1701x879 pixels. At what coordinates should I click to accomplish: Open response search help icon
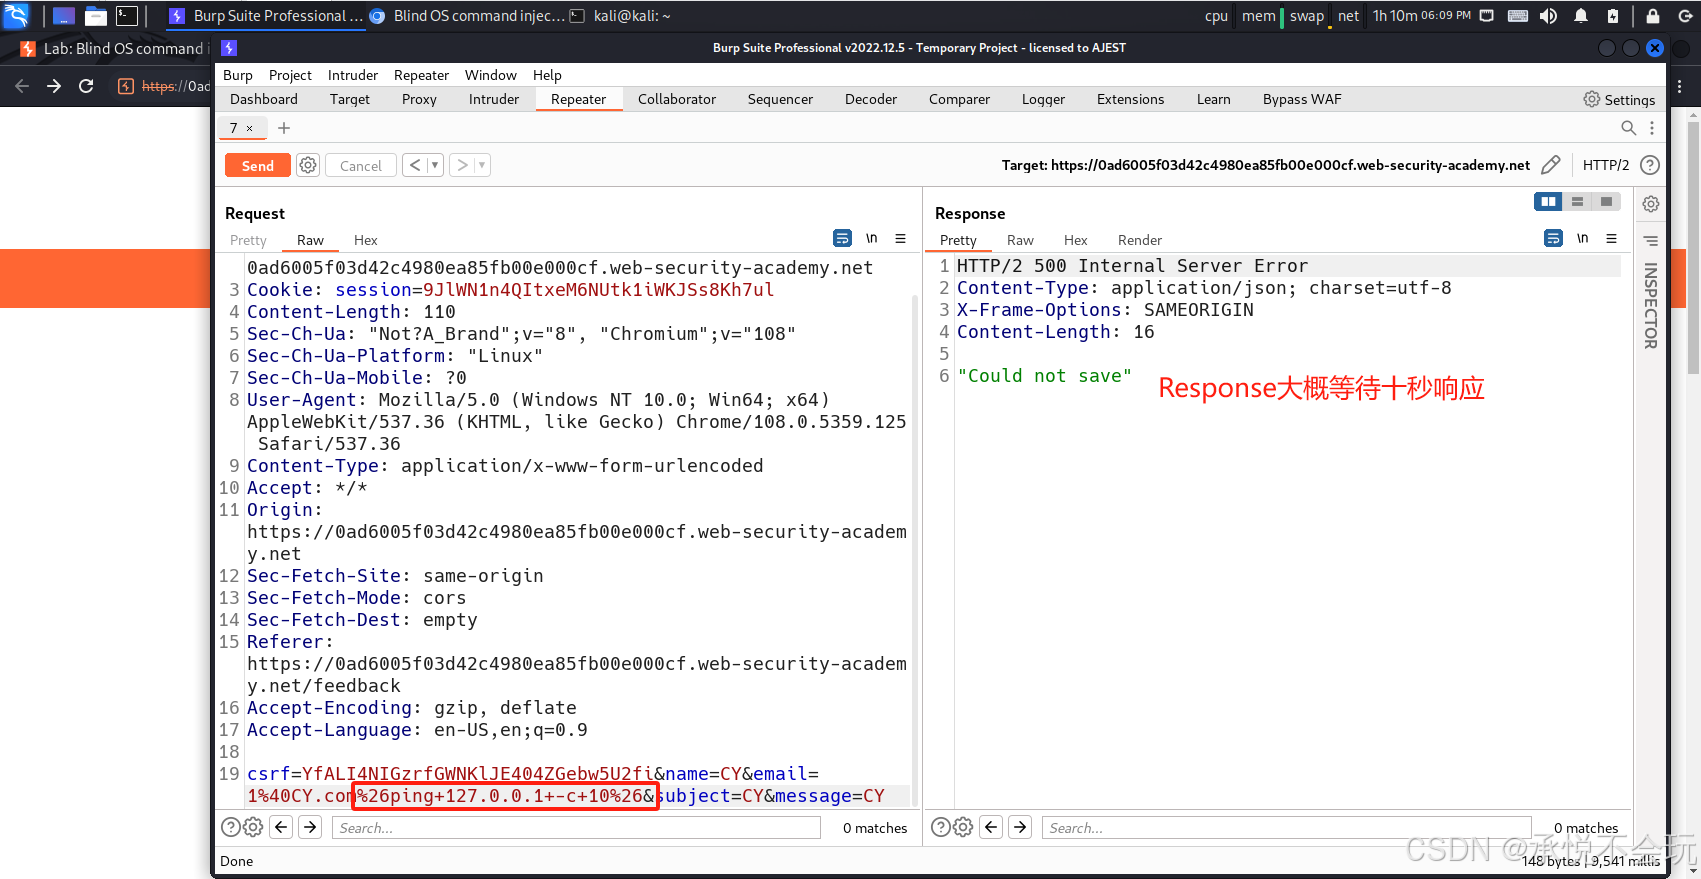point(940,827)
